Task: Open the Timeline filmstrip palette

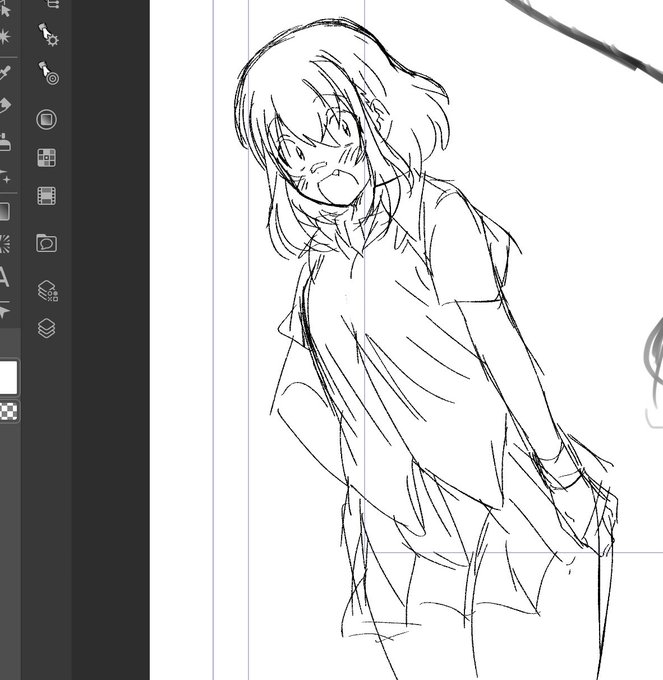Action: point(46,196)
